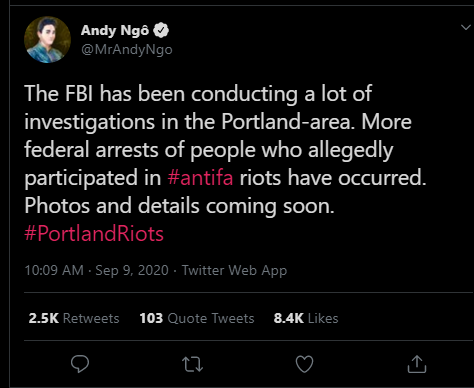Open the Andy Ngô display name link

tap(115, 30)
